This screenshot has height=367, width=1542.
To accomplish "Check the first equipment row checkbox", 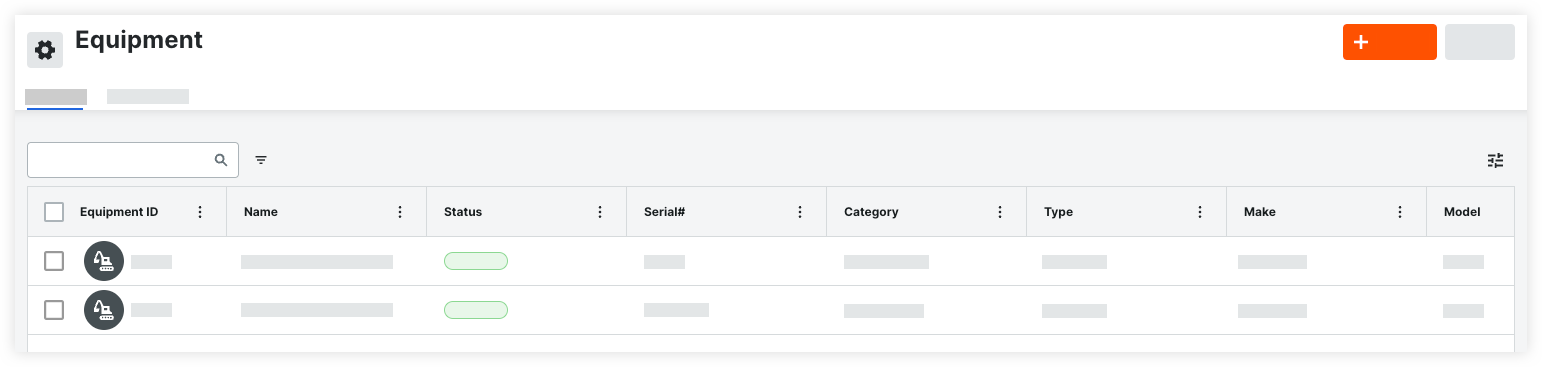I will [x=54, y=261].
